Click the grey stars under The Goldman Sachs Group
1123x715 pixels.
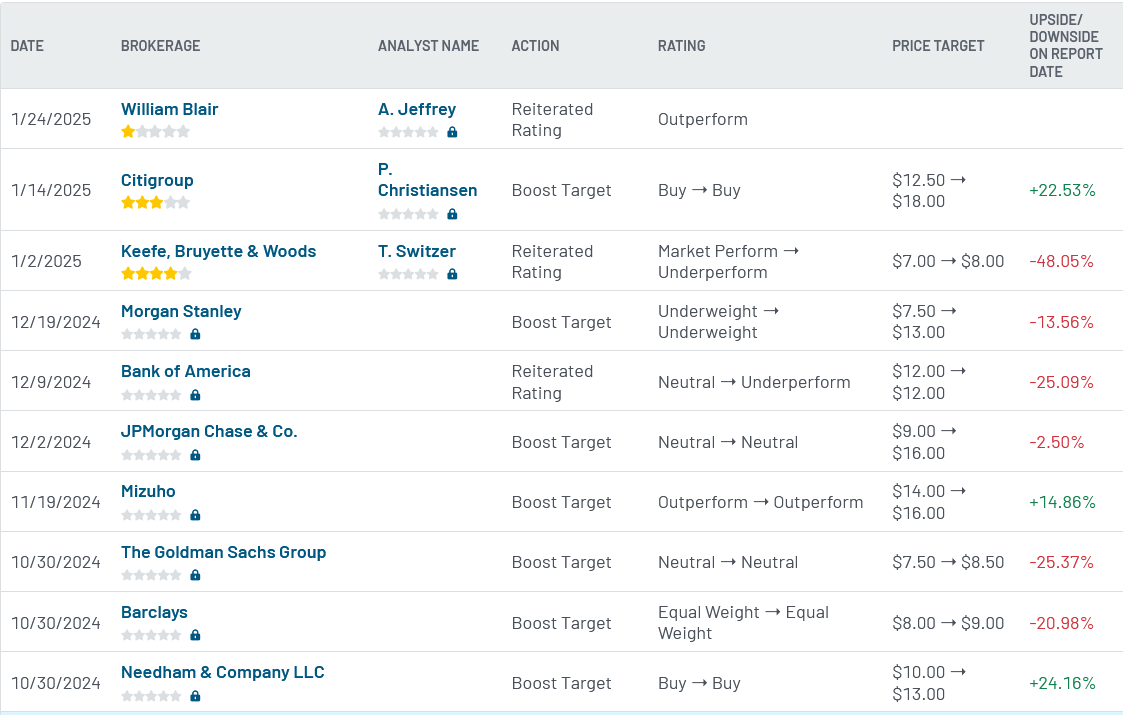point(151,575)
